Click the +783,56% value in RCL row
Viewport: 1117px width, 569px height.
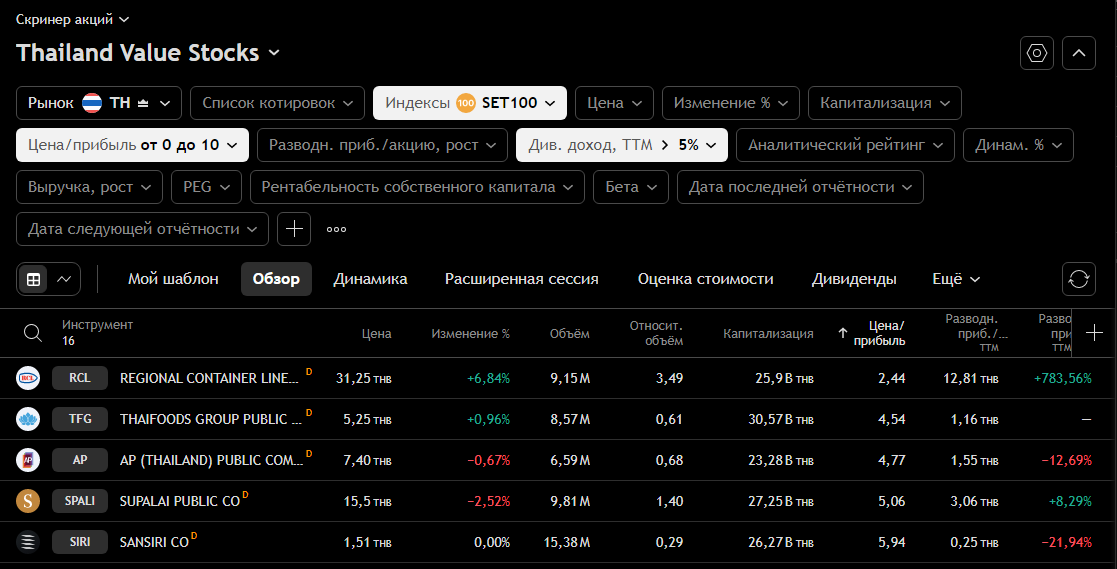[1062, 378]
